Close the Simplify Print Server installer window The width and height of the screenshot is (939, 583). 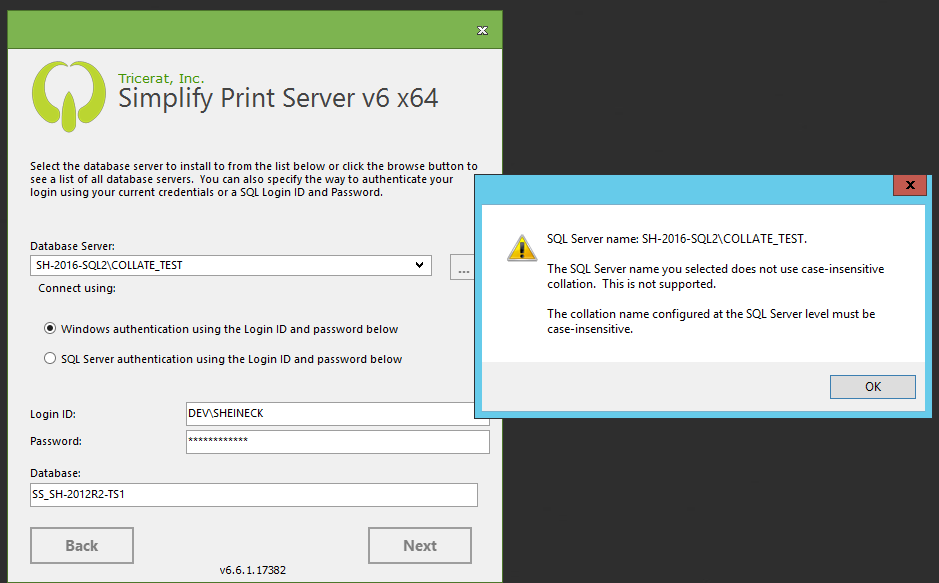(482, 30)
